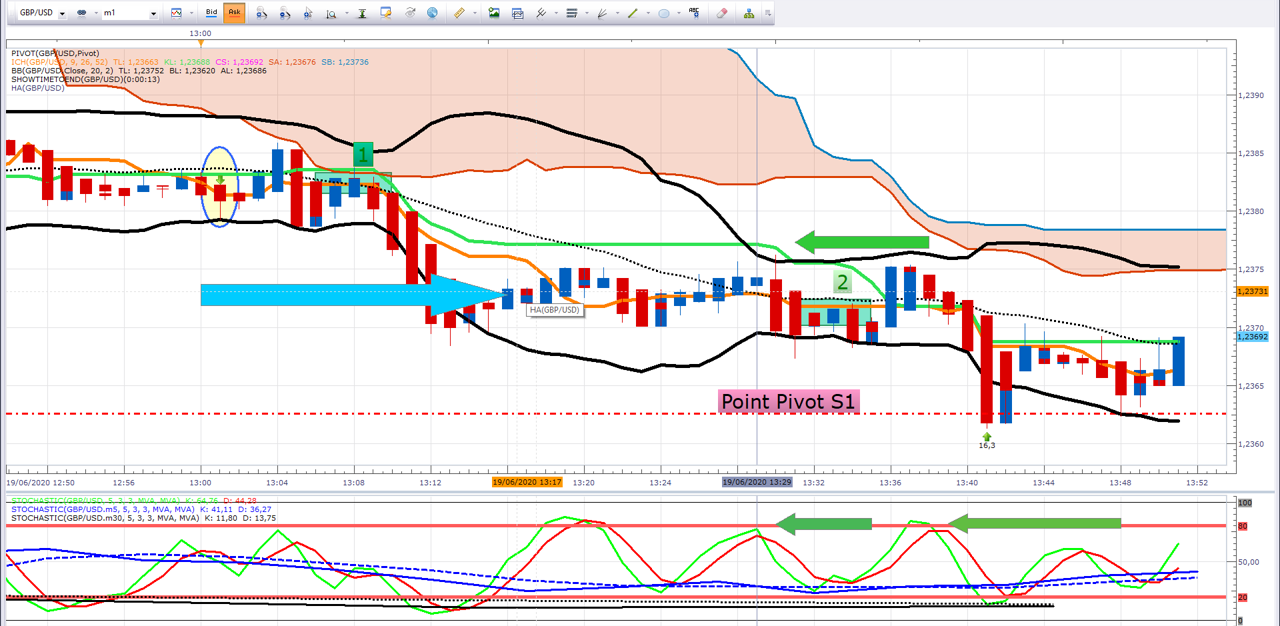
Task: Click the magnifier zoom mode icon
Action: point(330,14)
